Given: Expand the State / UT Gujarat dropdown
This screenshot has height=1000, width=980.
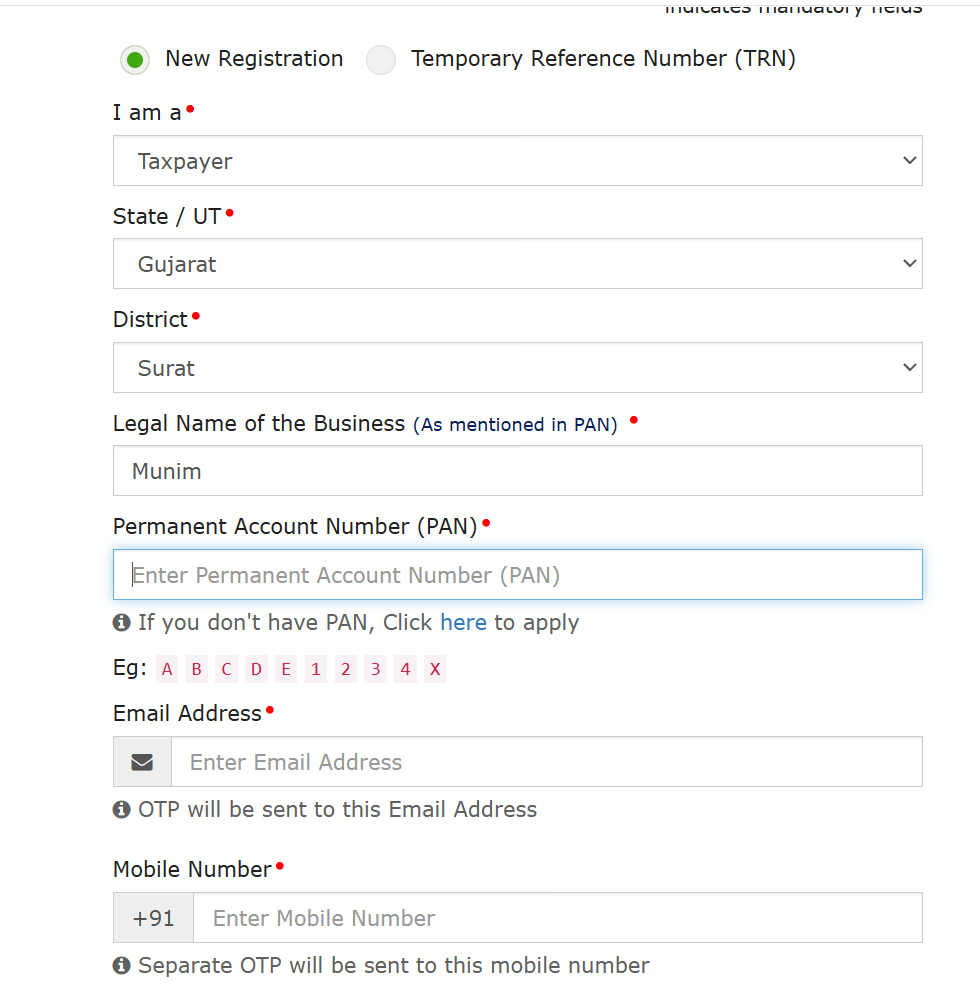Looking at the screenshot, I should point(517,264).
